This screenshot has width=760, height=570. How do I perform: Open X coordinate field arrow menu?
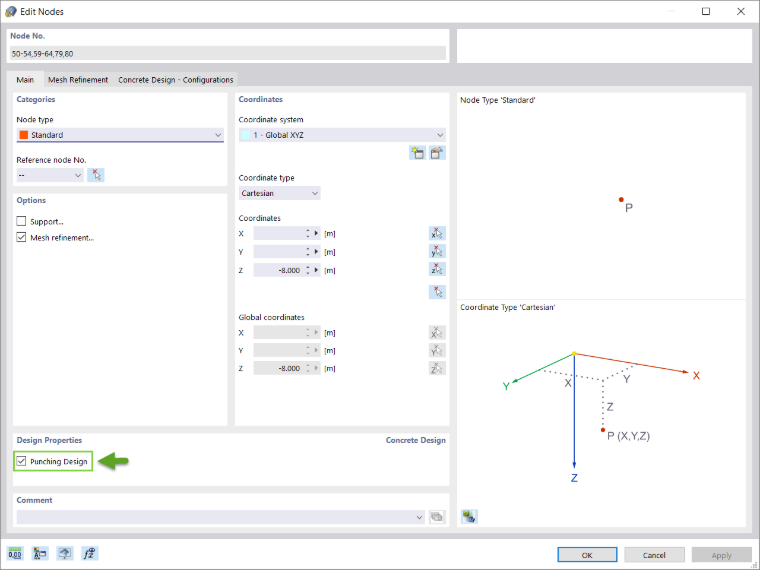(317, 233)
